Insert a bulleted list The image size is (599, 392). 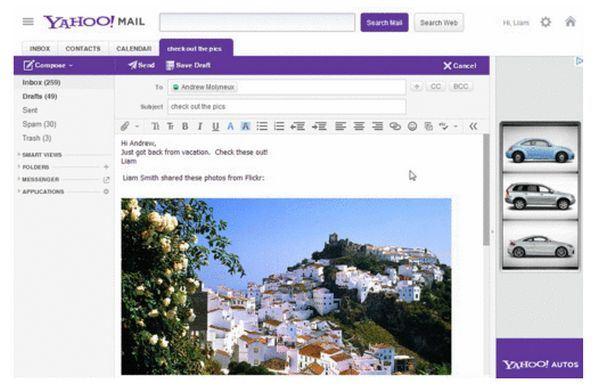click(x=262, y=126)
